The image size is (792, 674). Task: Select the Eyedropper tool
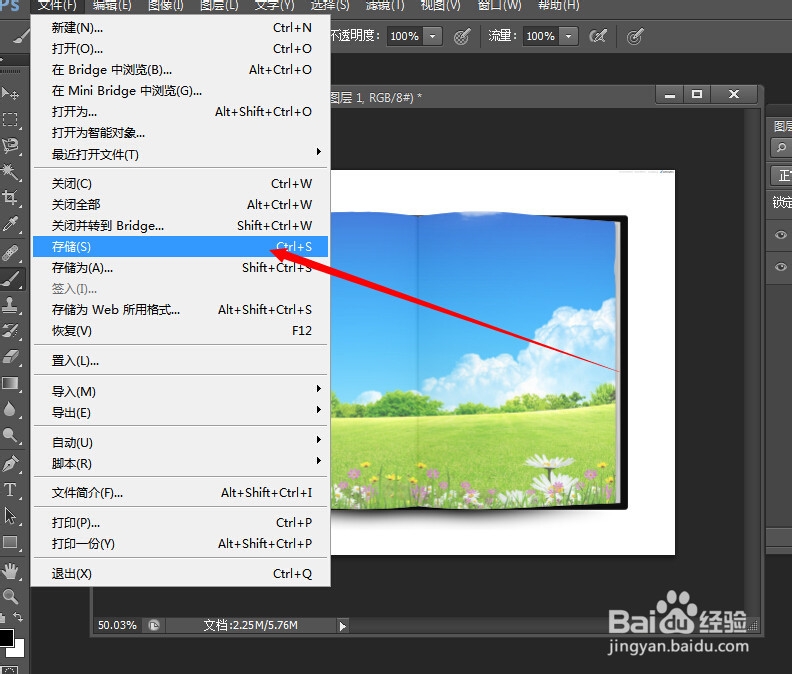click(10, 223)
